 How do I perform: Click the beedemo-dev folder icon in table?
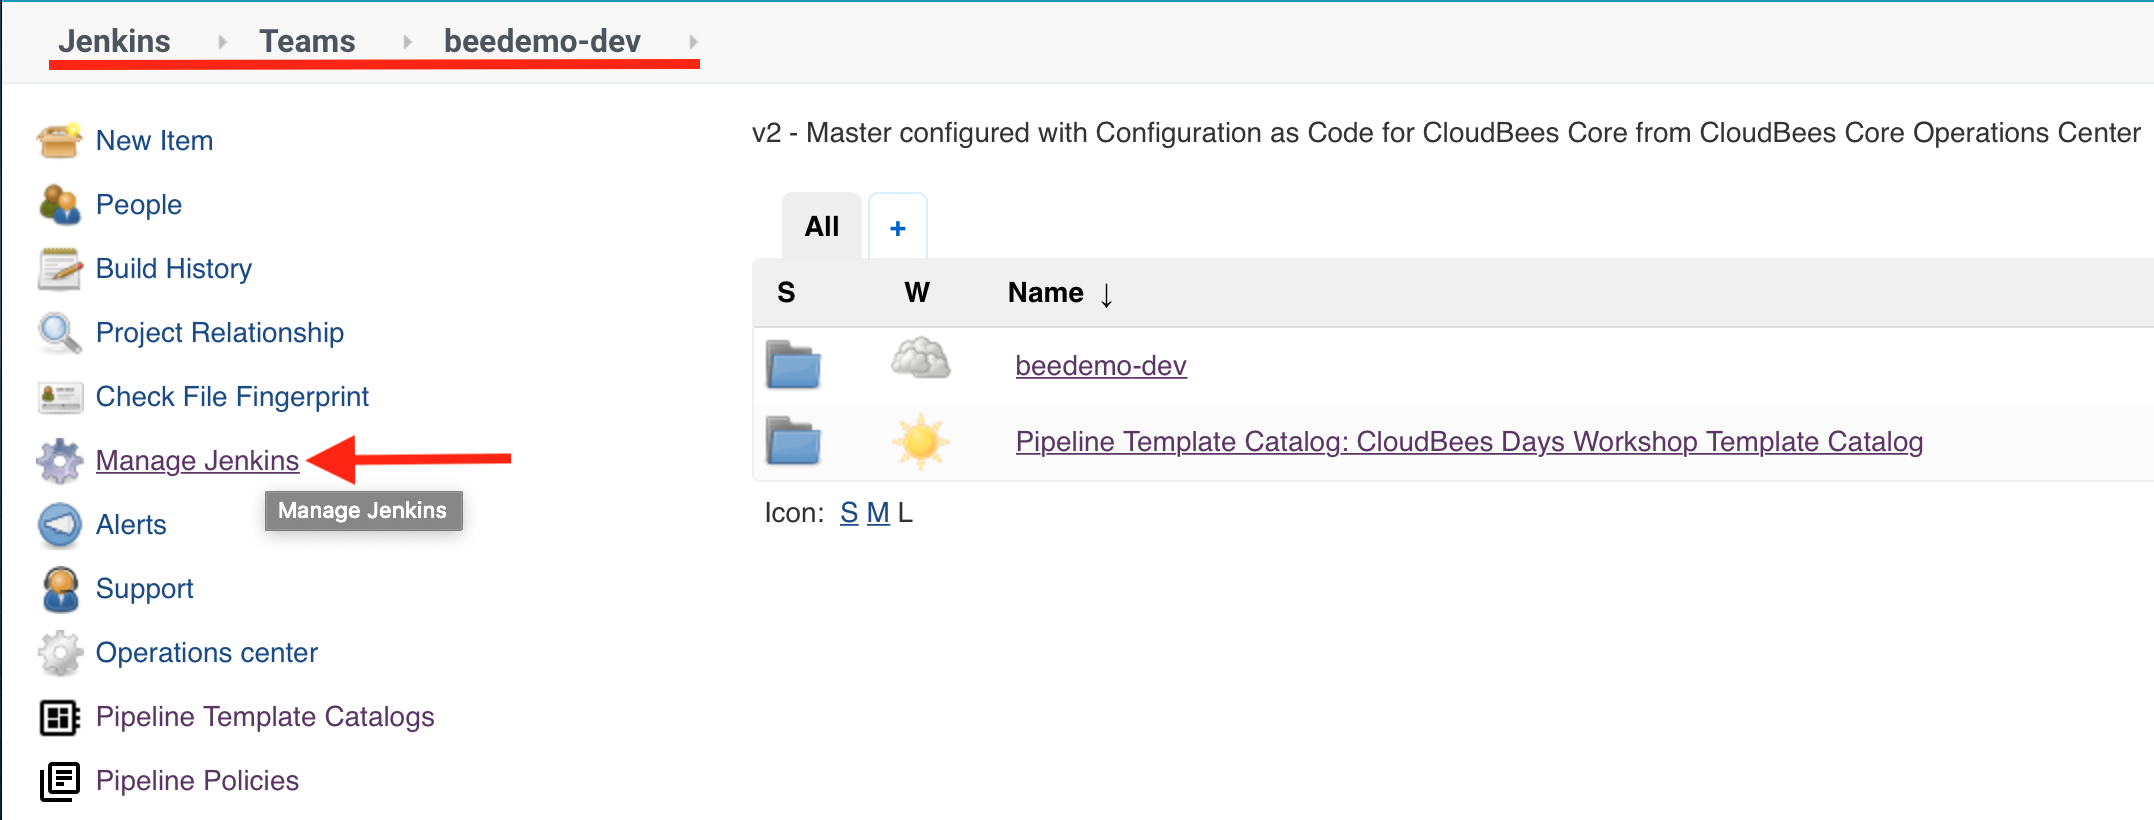tap(793, 365)
